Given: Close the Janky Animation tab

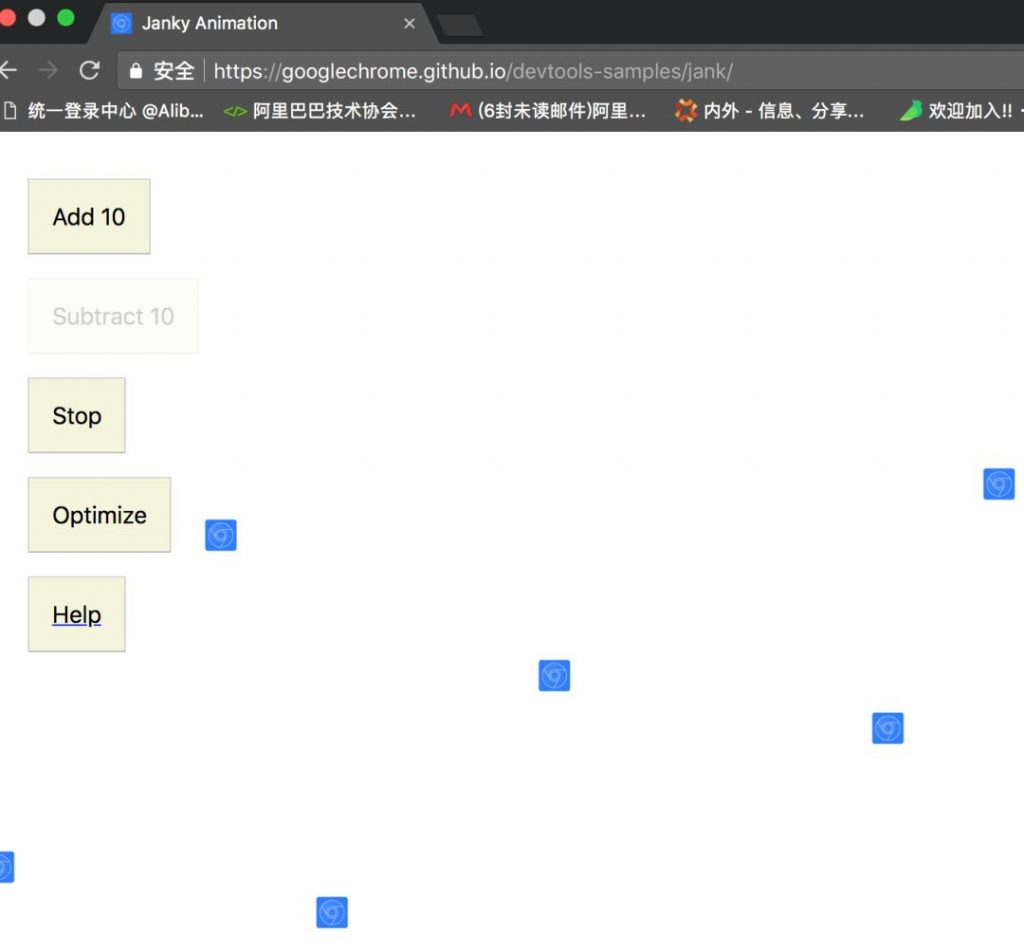Looking at the screenshot, I should click(409, 24).
